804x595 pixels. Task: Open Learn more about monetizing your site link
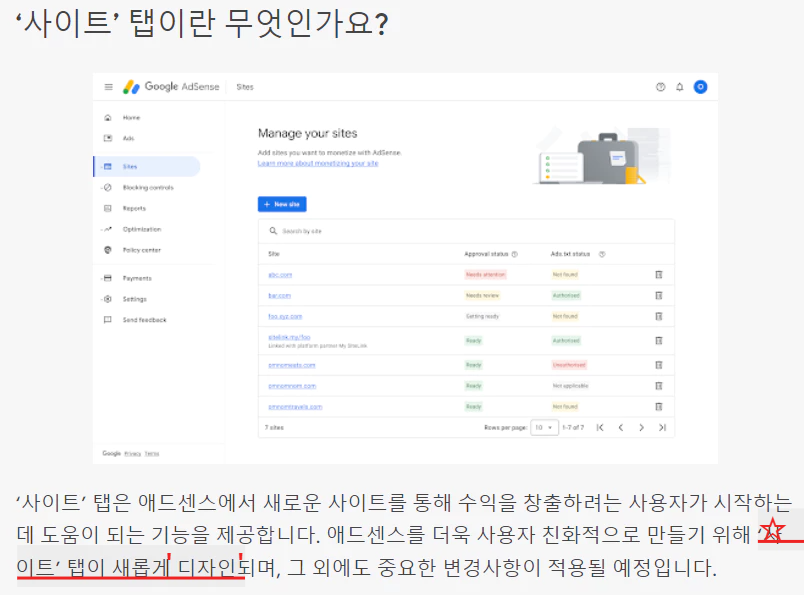point(318,163)
